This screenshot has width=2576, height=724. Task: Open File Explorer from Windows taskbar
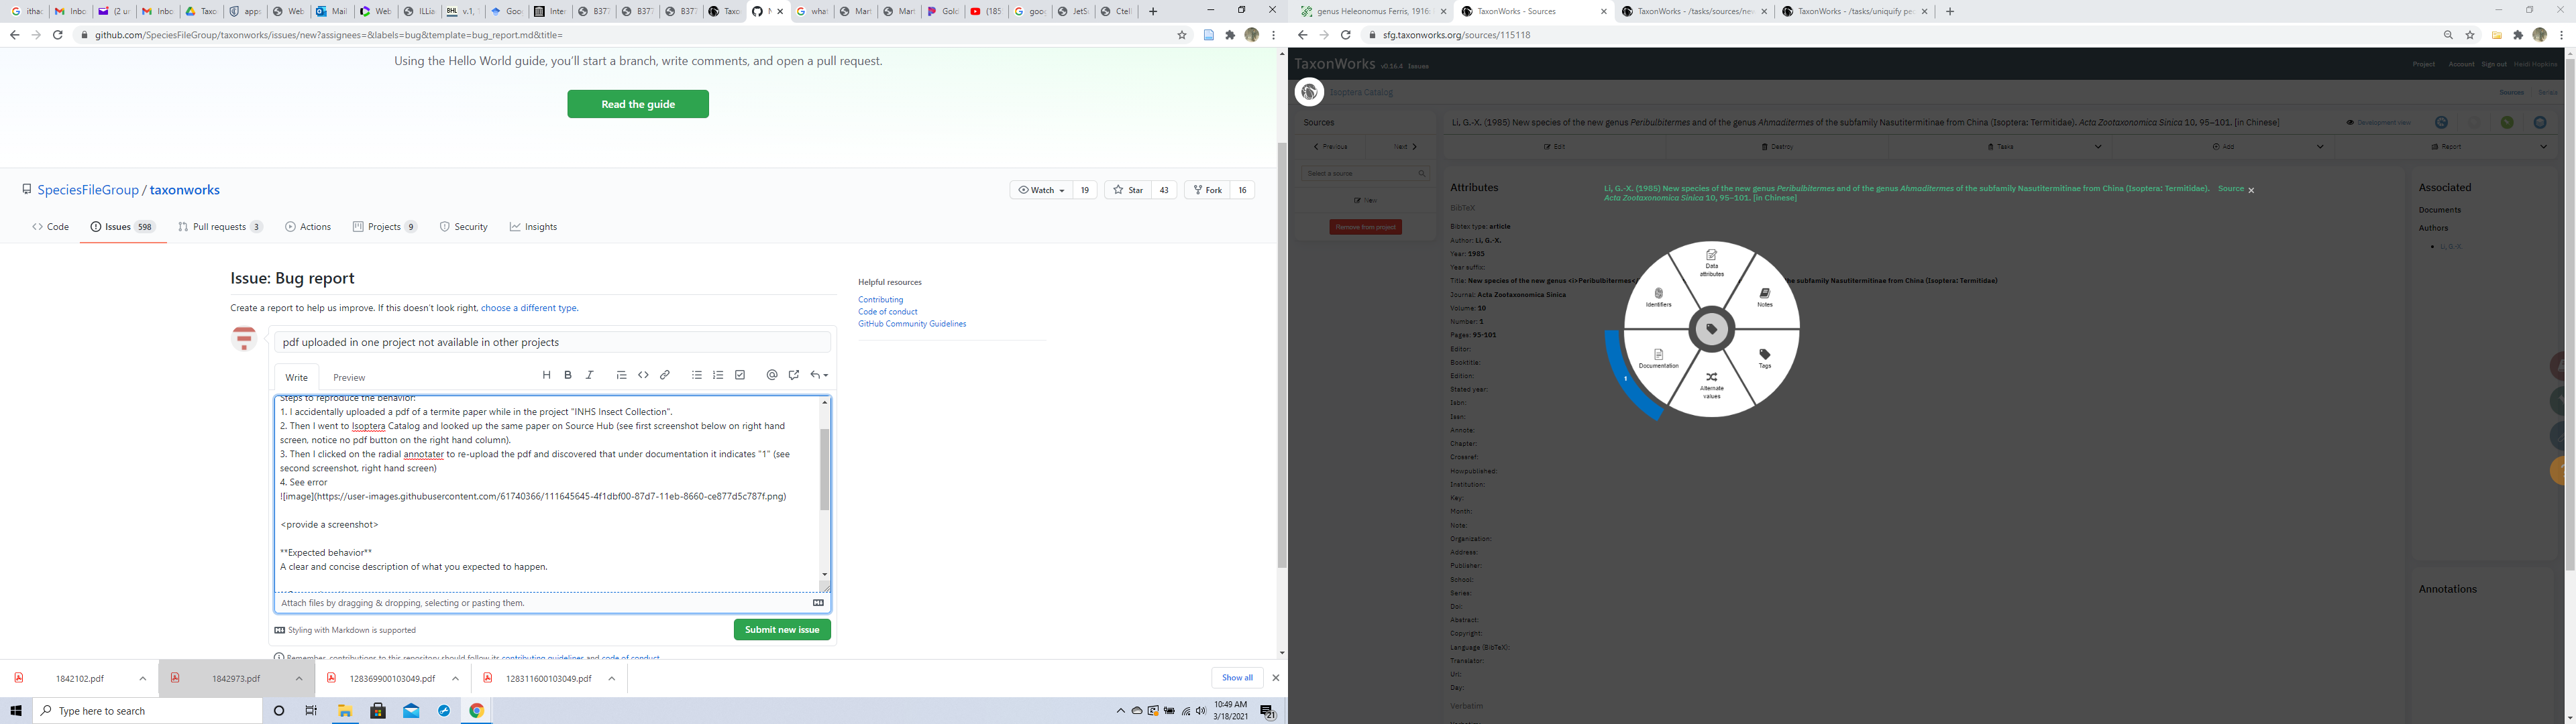pyautogui.click(x=345, y=711)
